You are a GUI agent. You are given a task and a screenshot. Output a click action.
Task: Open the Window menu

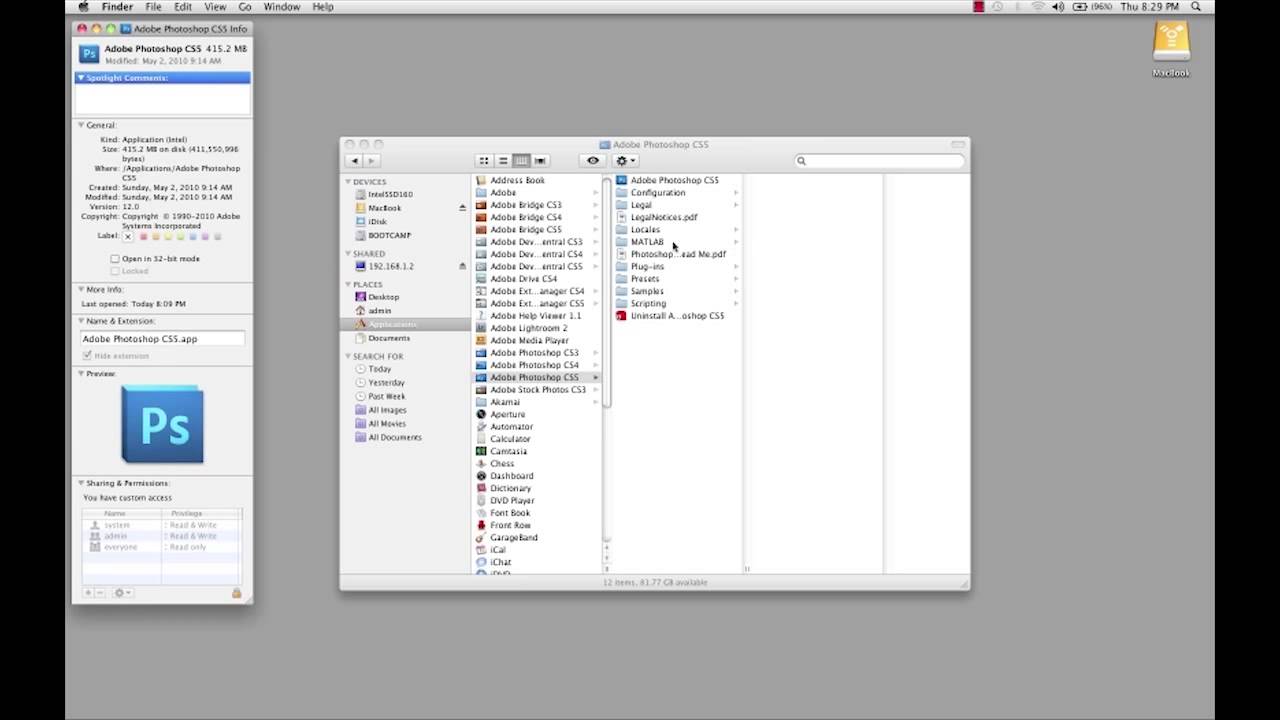[x=282, y=7]
